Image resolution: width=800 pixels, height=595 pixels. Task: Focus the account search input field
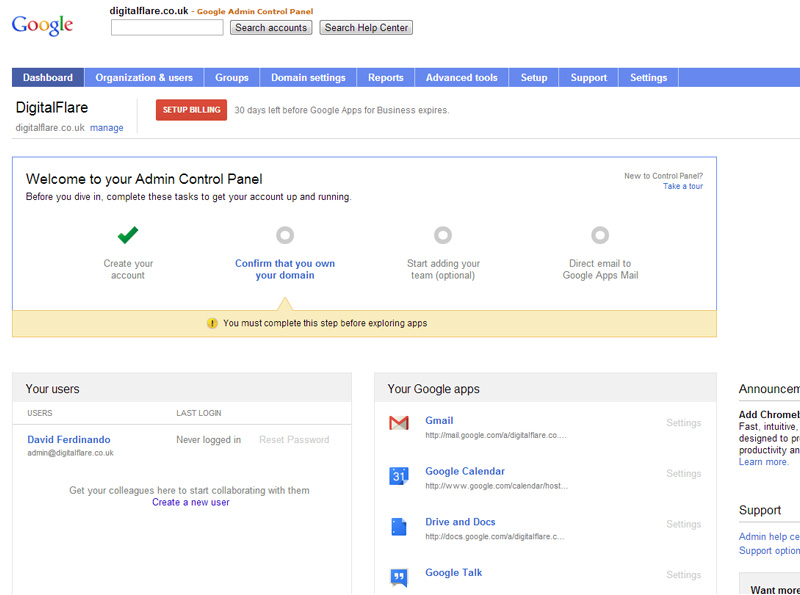click(167, 28)
